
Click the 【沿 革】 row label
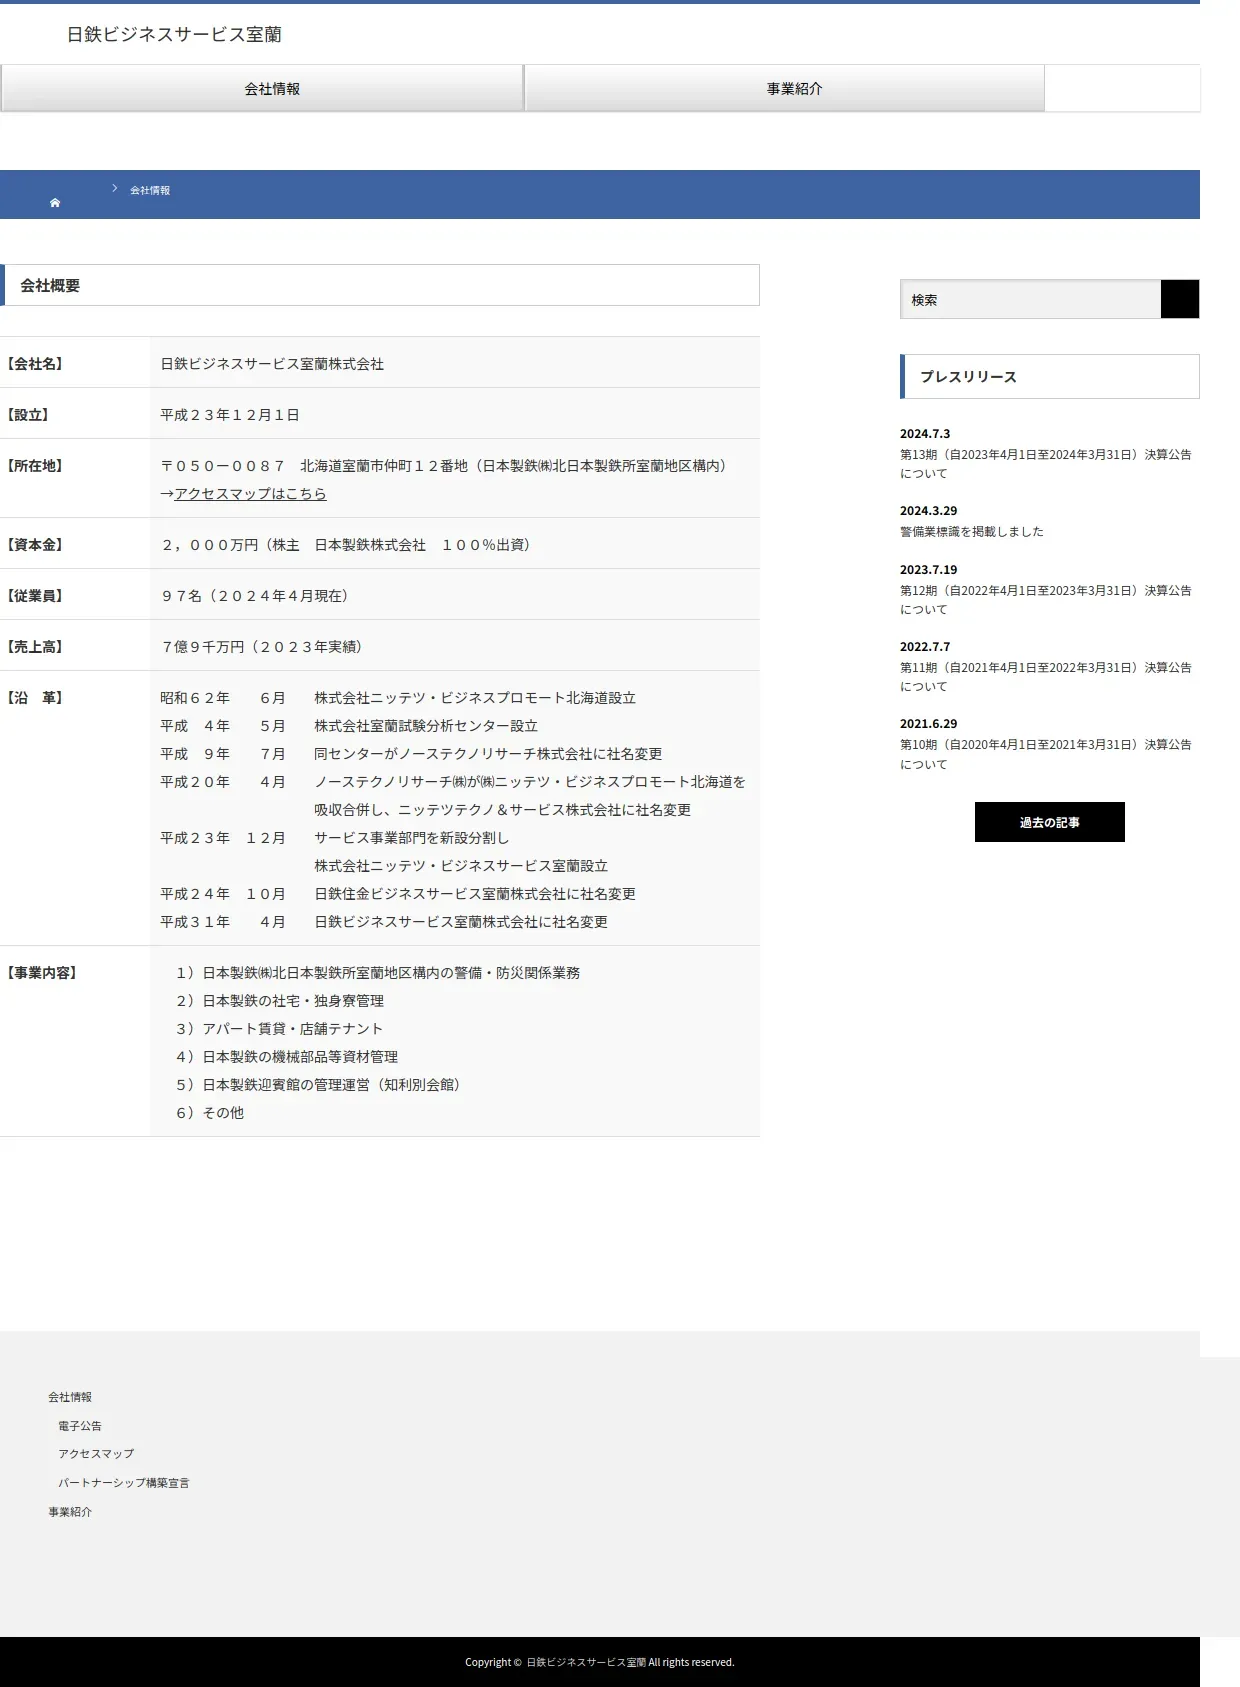(35, 698)
